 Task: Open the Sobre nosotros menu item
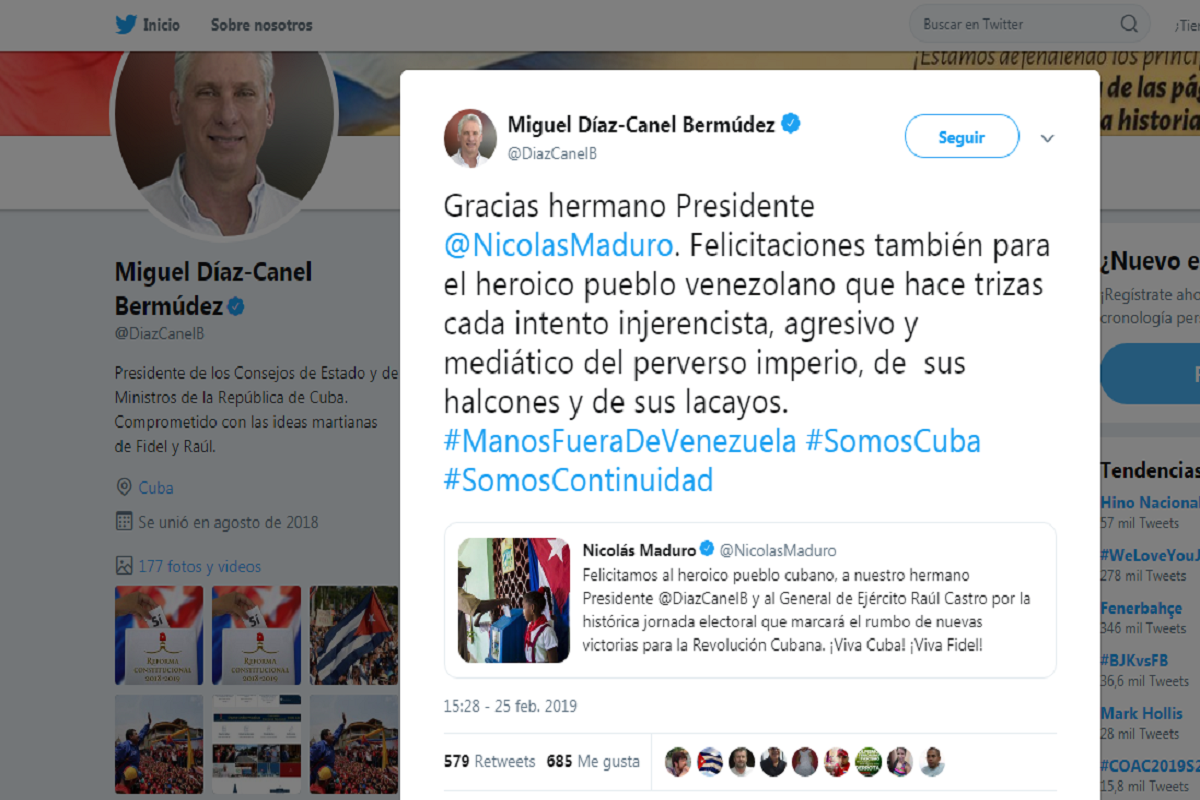[261, 25]
